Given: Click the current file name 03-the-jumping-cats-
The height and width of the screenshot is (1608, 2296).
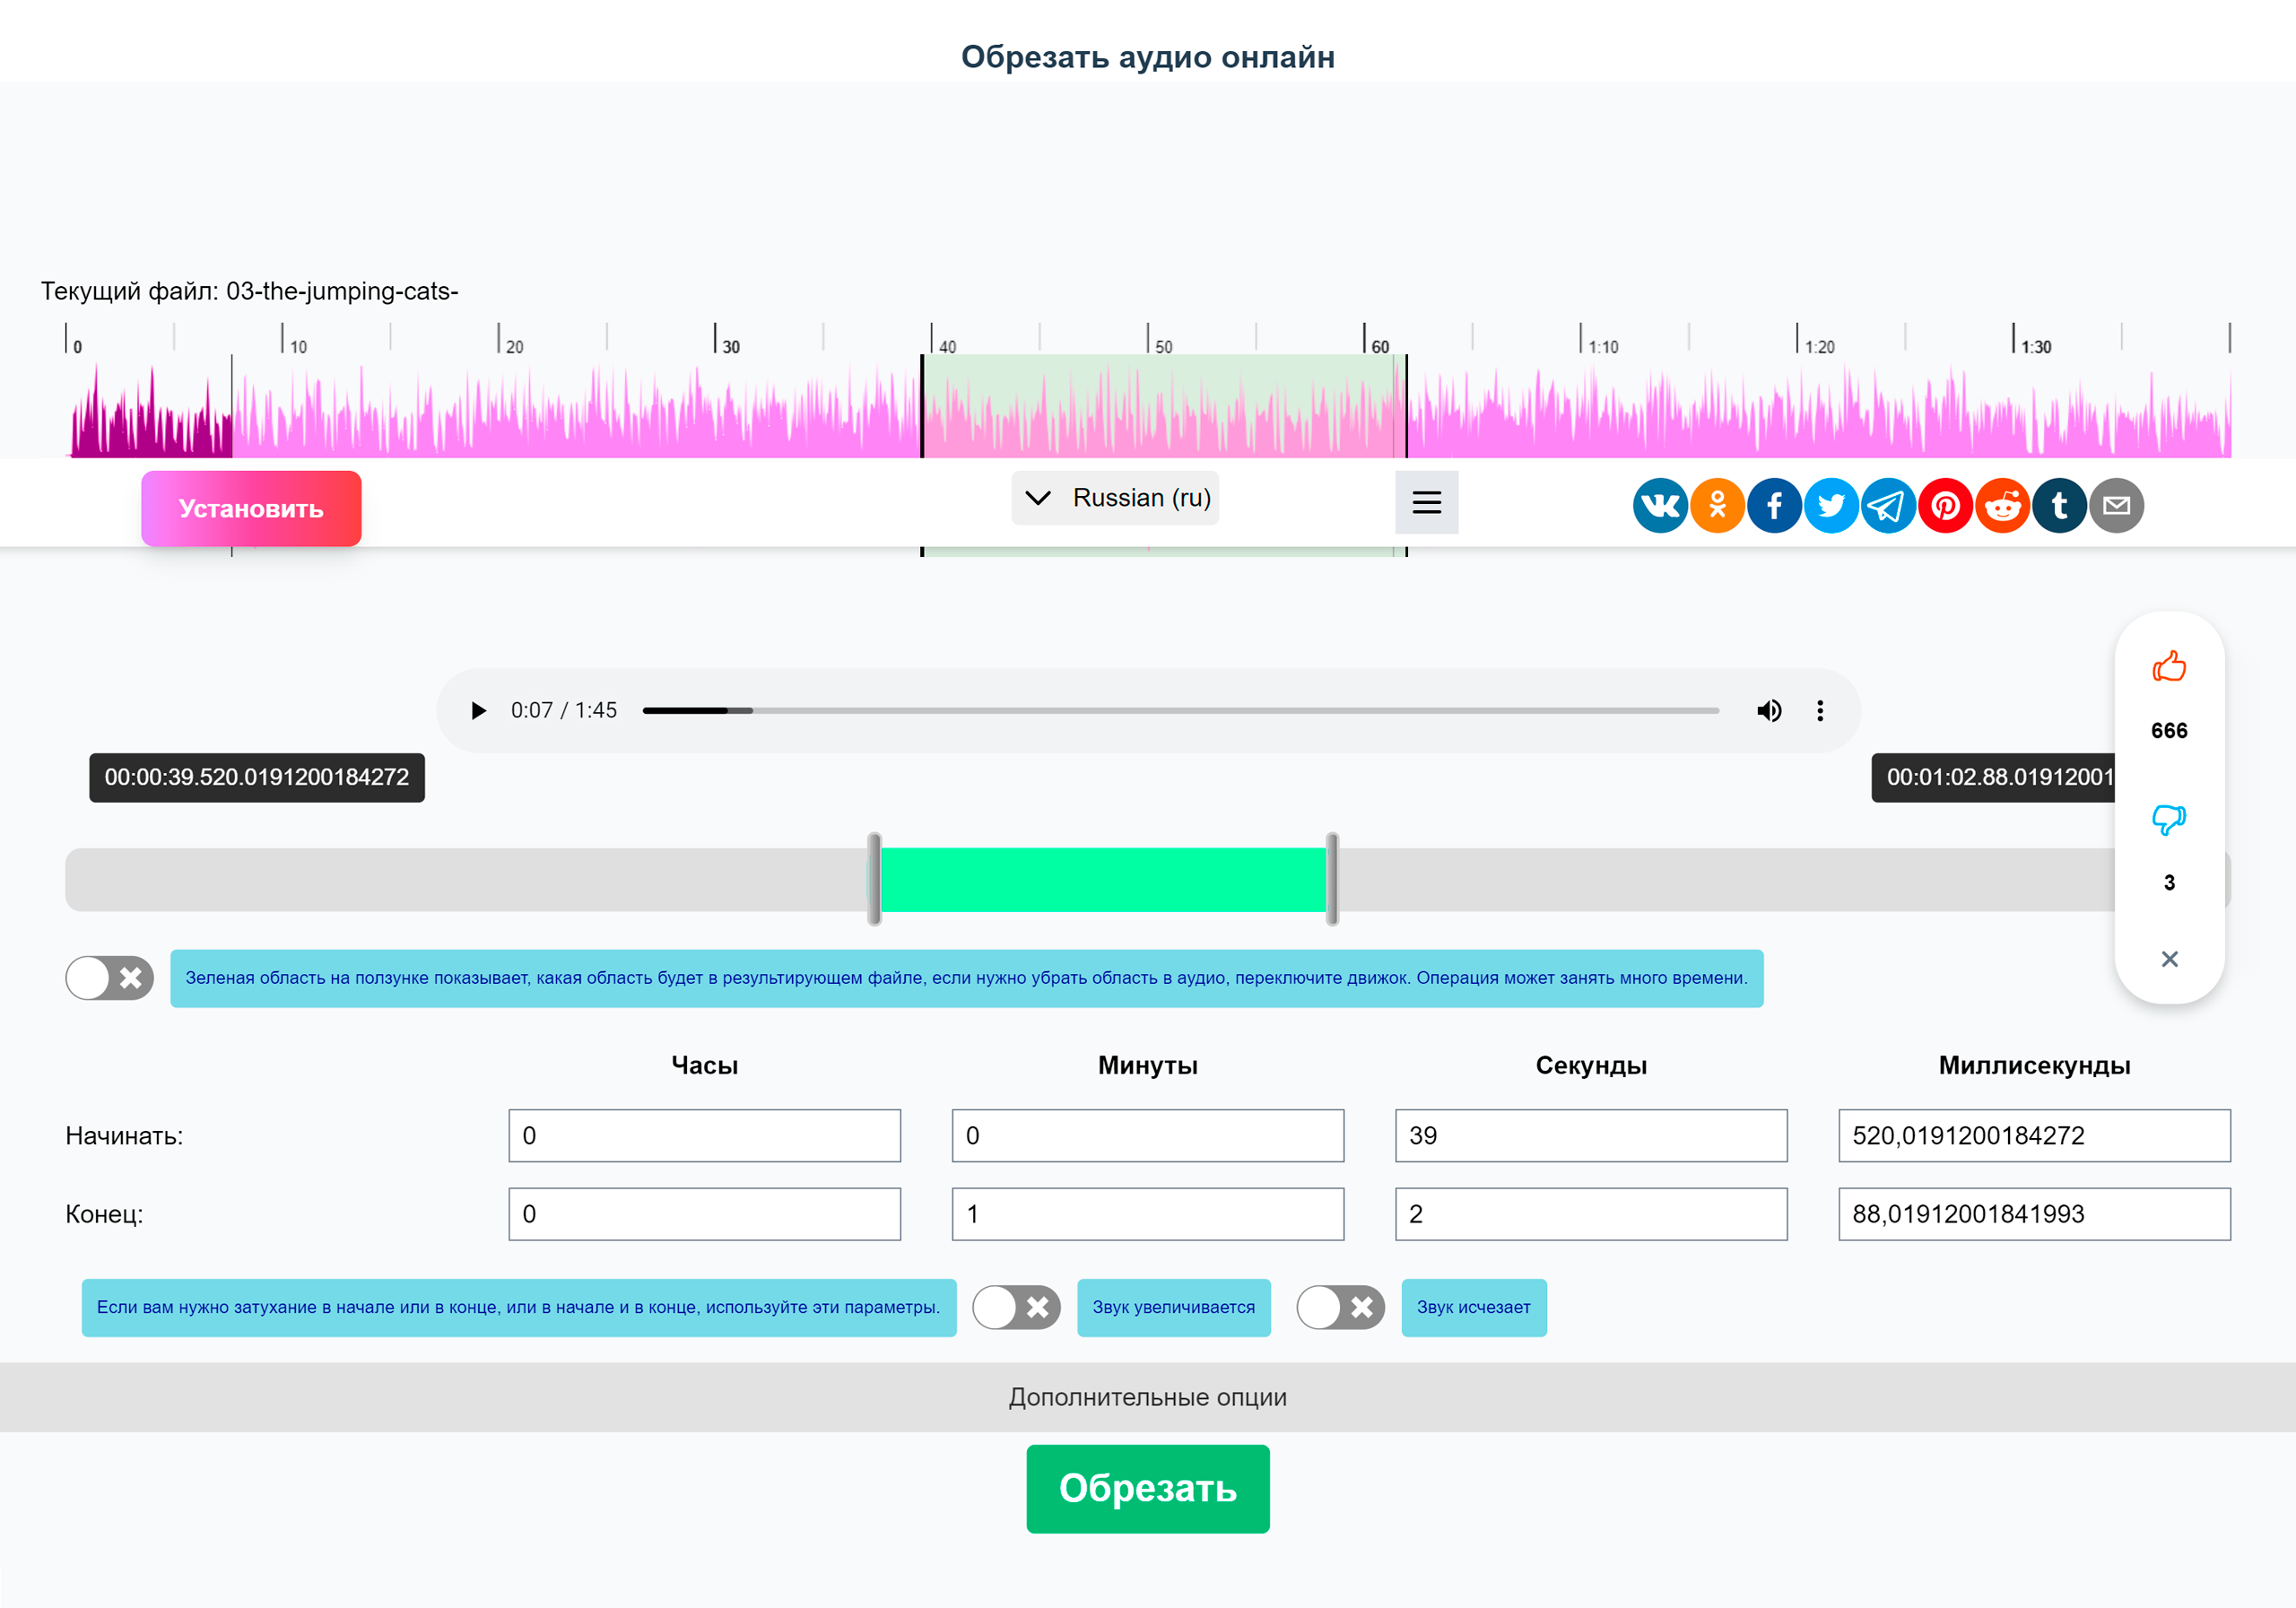Looking at the screenshot, I should click(x=342, y=291).
